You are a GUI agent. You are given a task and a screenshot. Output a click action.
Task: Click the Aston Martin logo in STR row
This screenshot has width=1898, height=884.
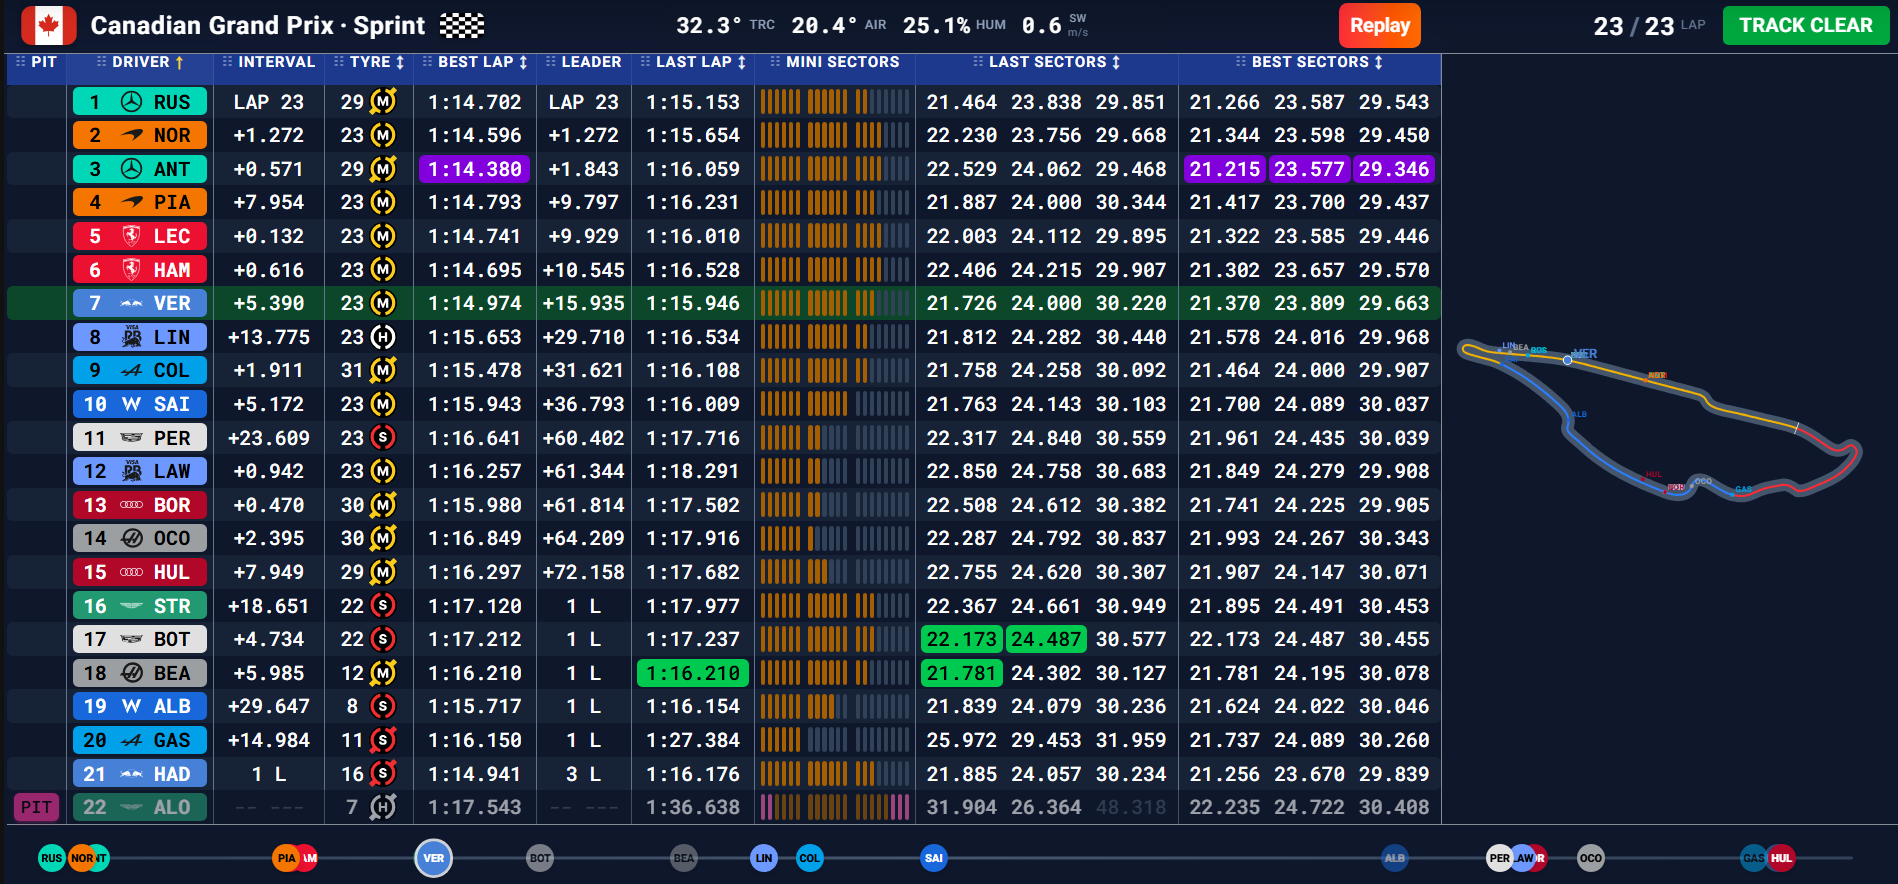pyautogui.click(x=131, y=606)
